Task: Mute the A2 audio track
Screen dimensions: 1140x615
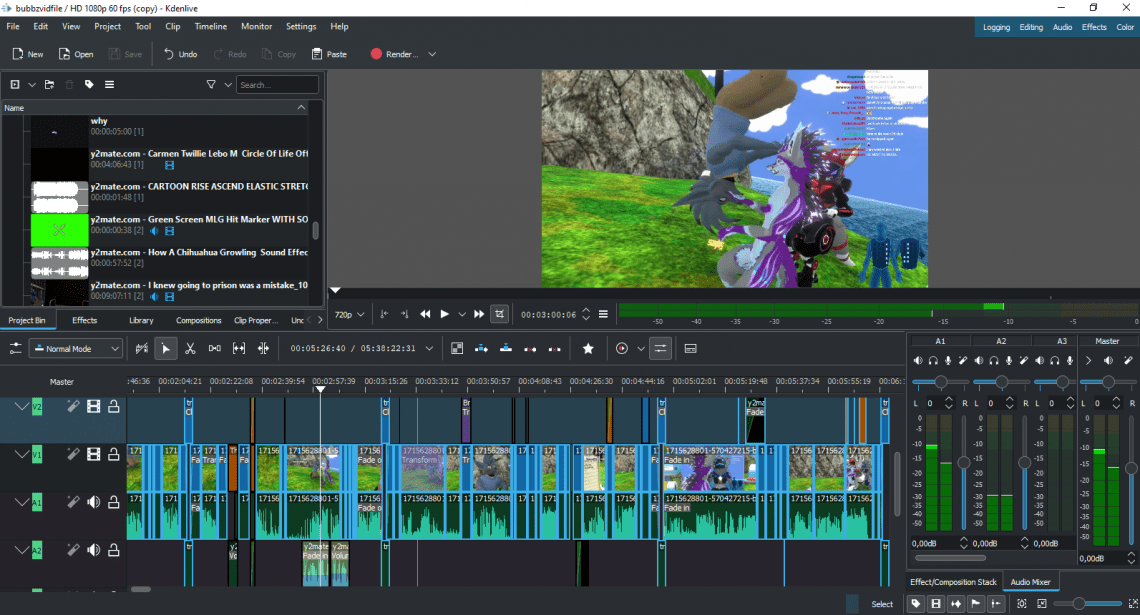Action: (x=93, y=549)
